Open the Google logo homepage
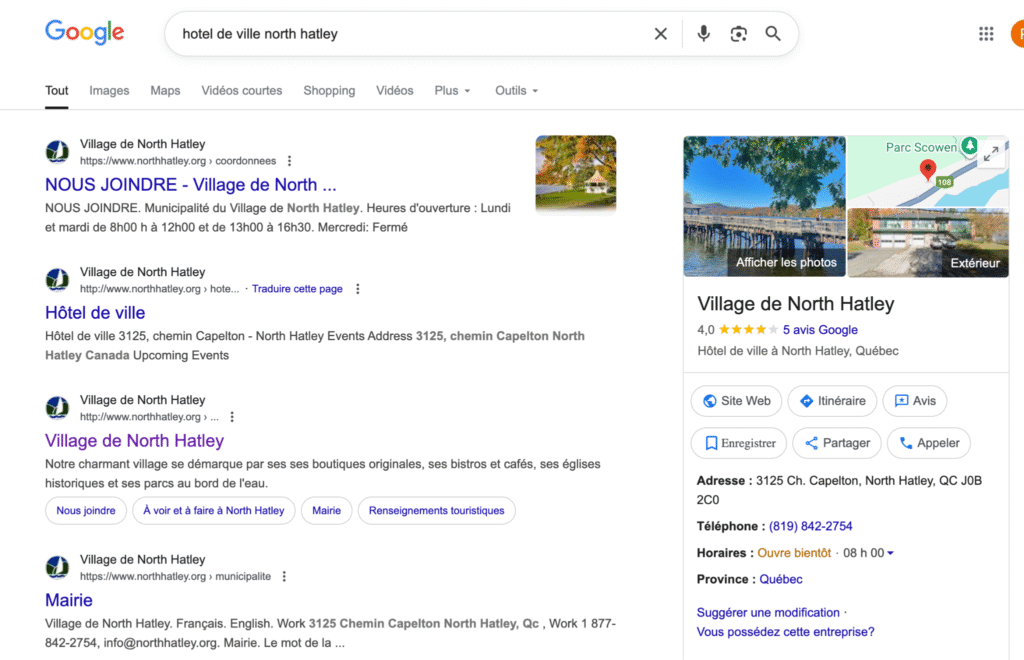 [85, 32]
